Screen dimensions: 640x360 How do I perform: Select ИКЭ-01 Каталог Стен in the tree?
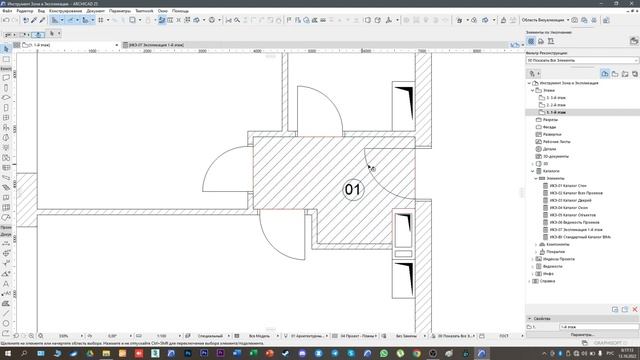[568, 186]
